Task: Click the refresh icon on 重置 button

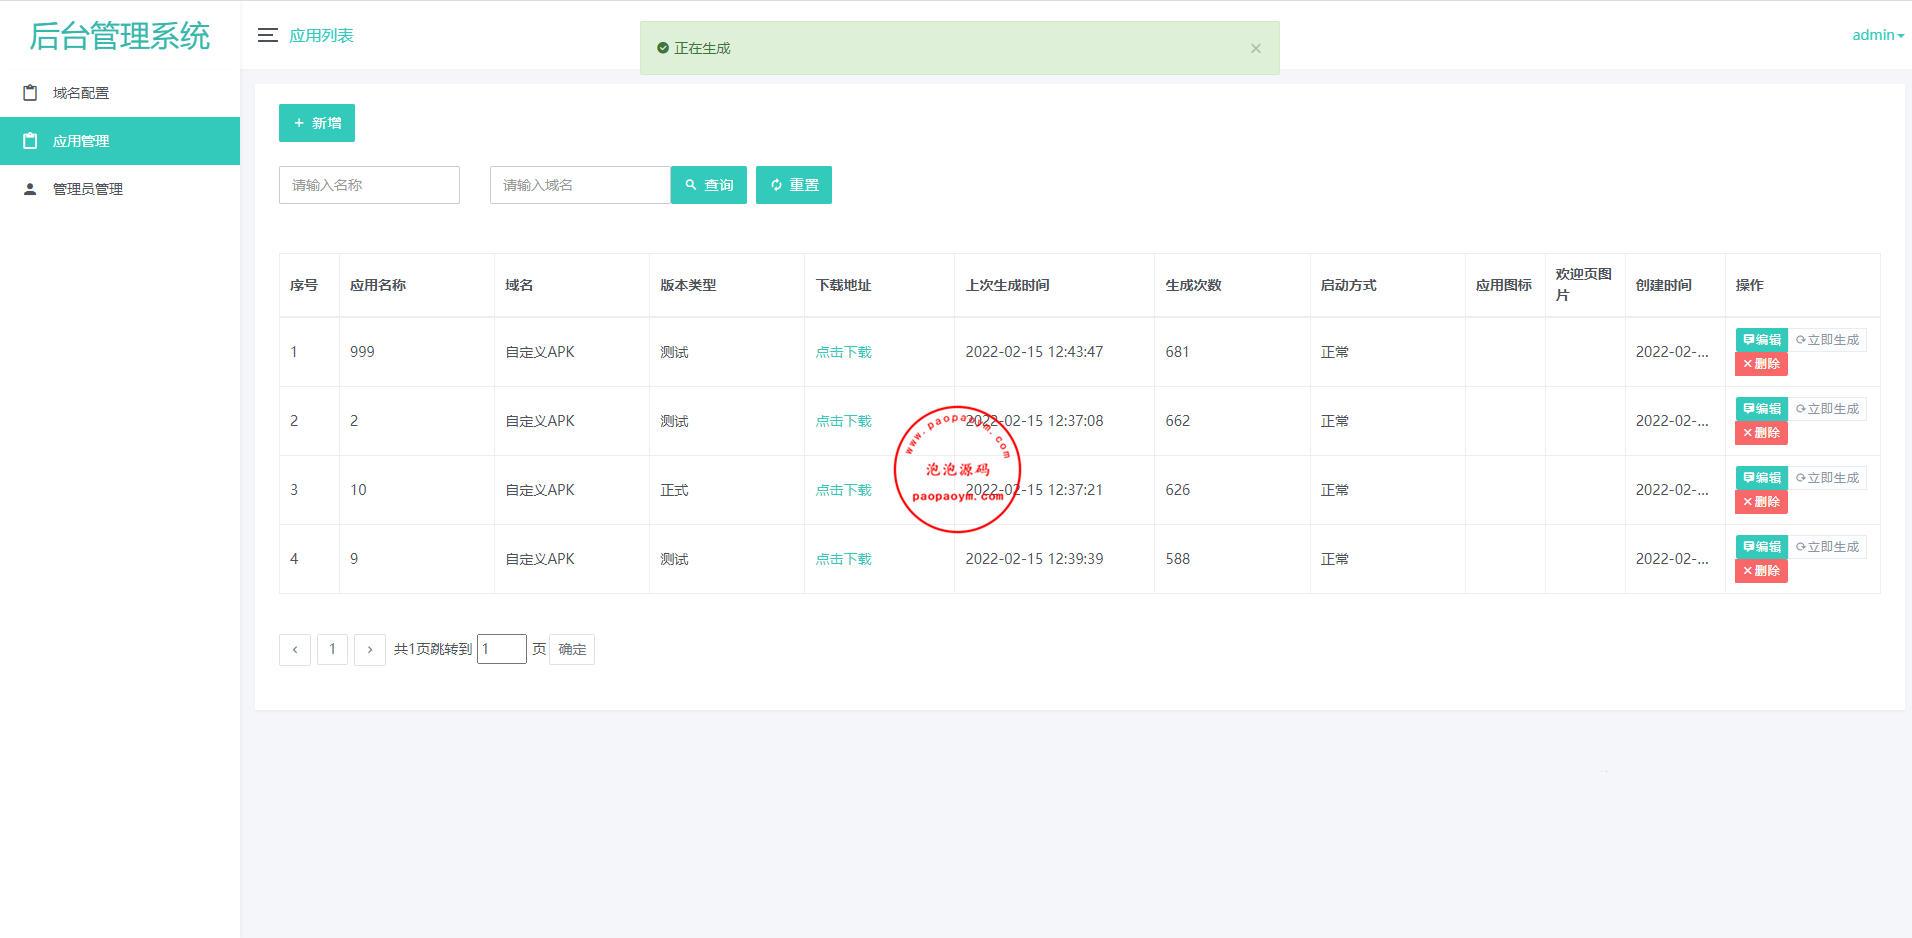Action: click(776, 184)
